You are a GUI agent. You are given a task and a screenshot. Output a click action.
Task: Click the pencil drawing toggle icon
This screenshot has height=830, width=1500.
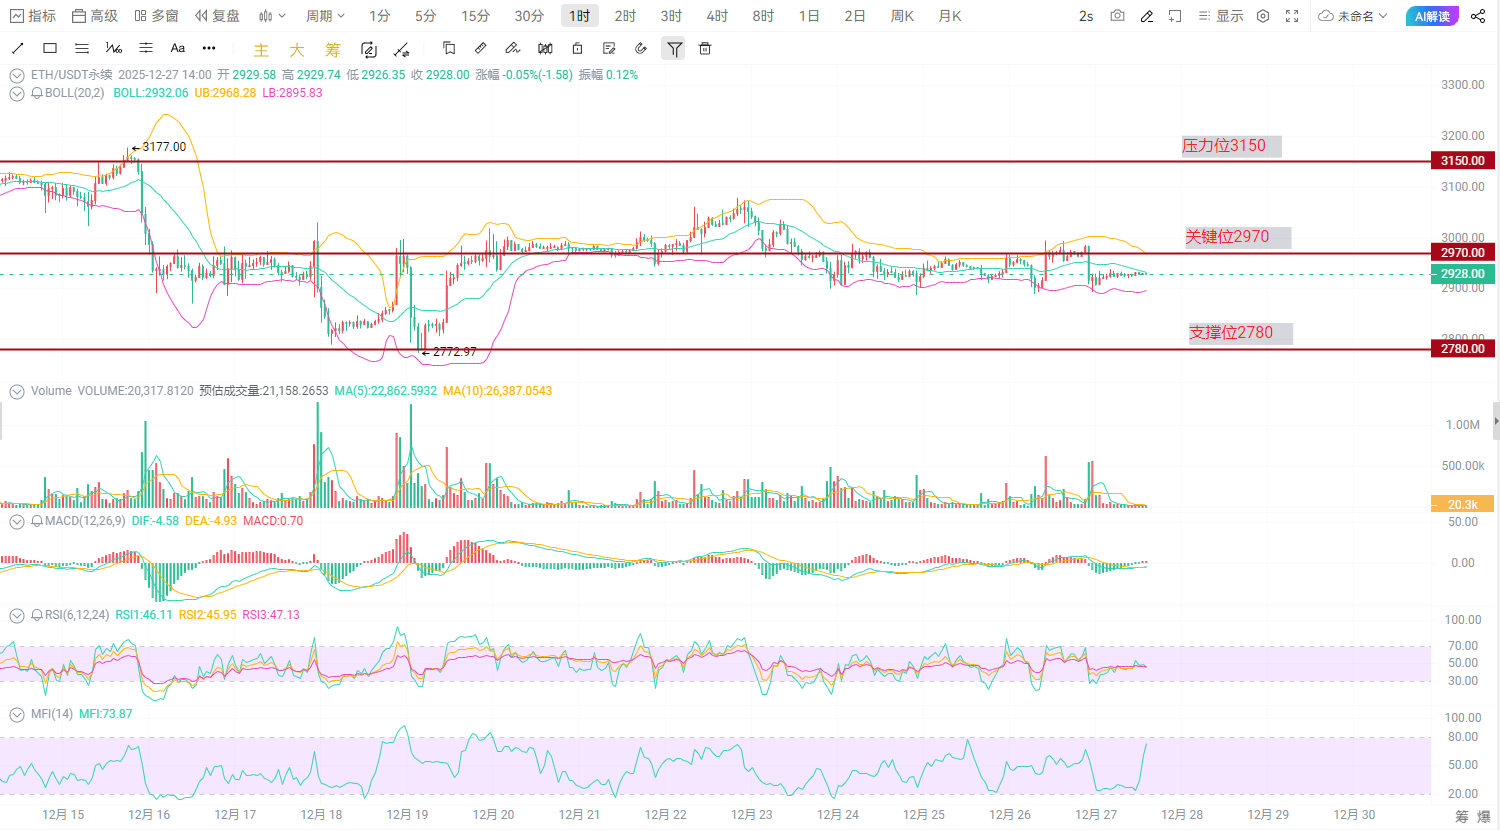pyautogui.click(x=1147, y=16)
